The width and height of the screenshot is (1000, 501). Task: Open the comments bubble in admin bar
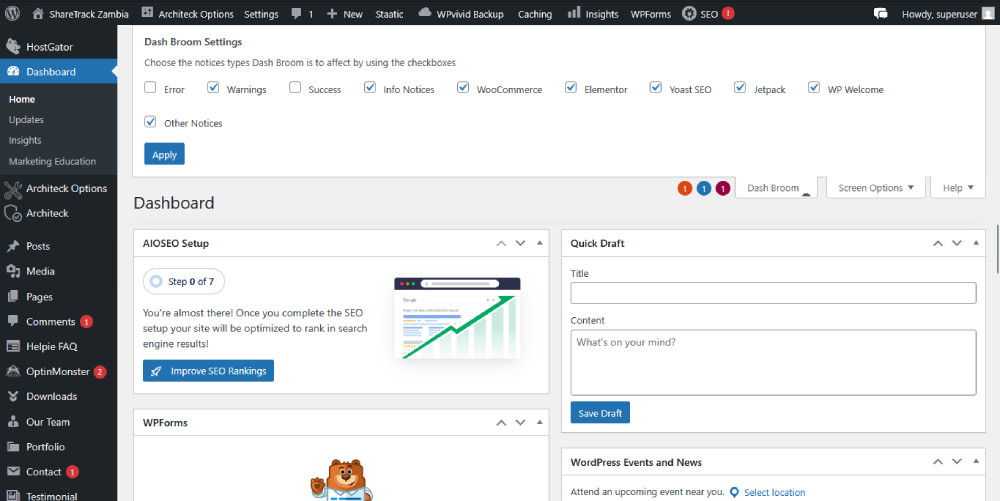click(296, 13)
